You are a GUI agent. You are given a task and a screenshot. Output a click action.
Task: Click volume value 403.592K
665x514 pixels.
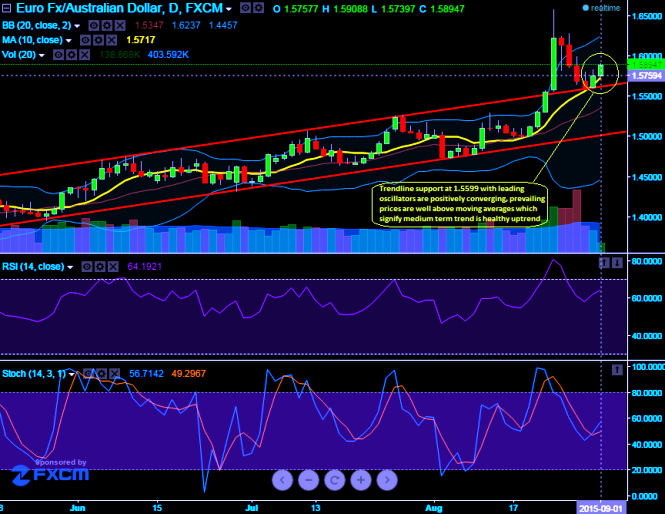(168, 55)
